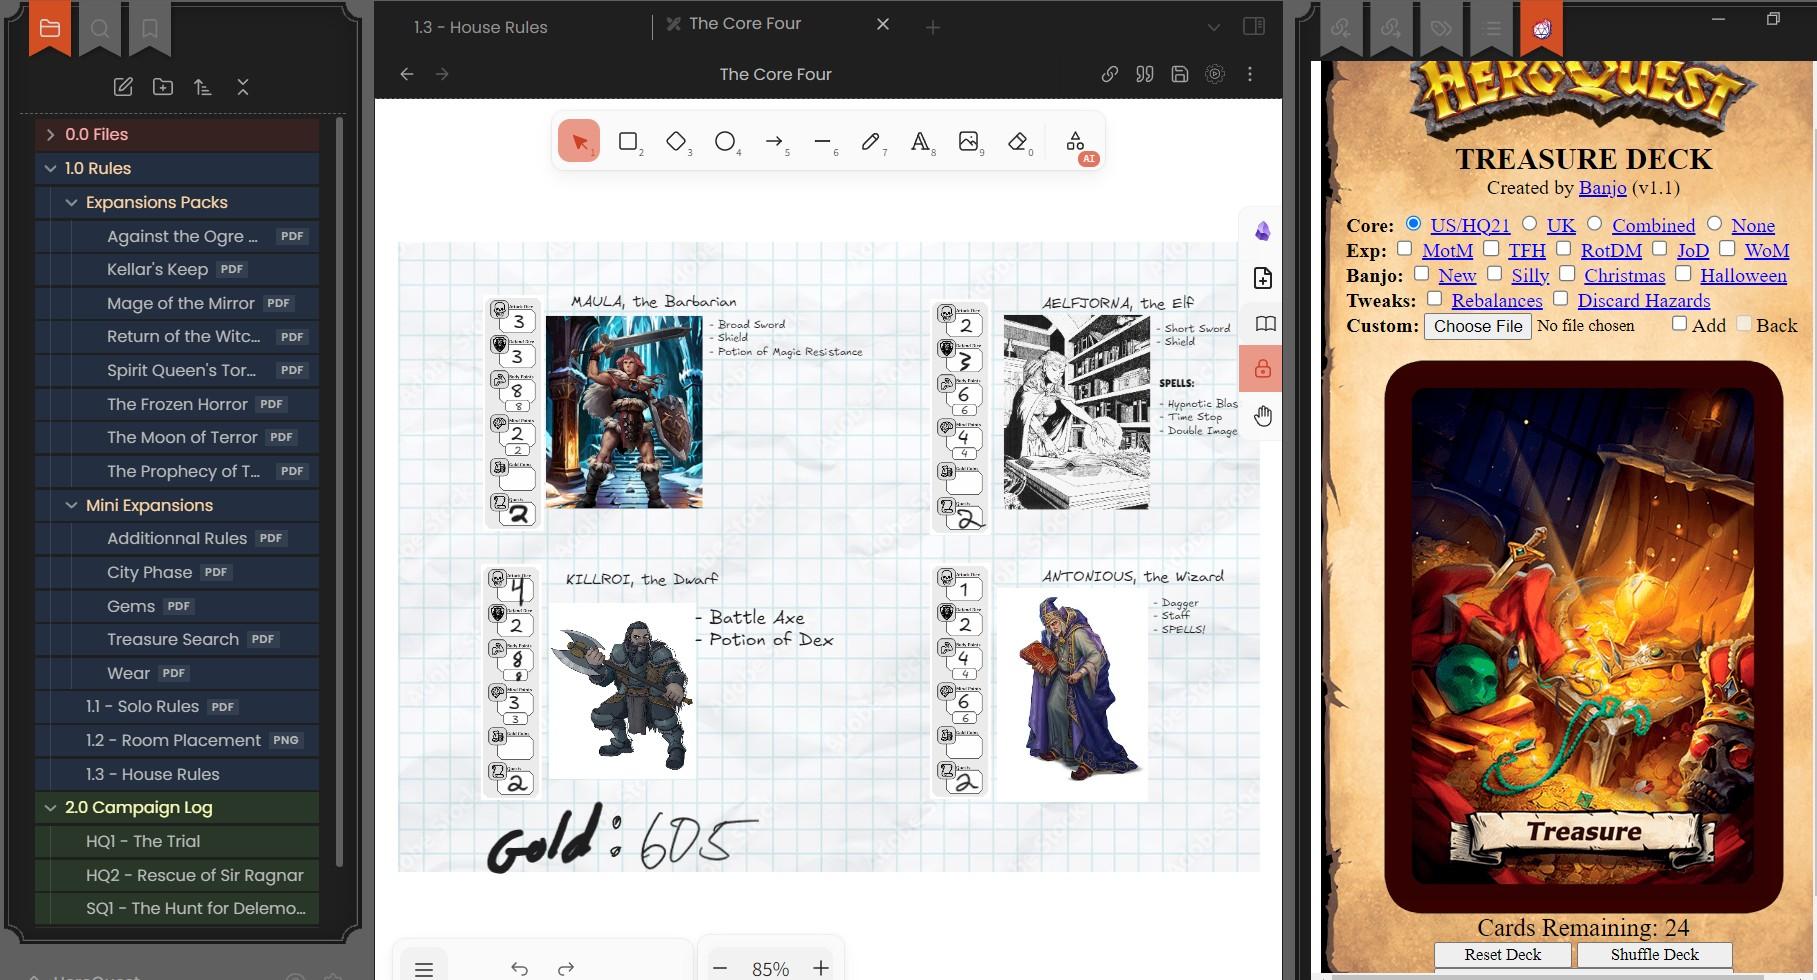This screenshot has height=980, width=1817.
Task: Enable the TFH expansion checkbox
Action: point(1491,249)
